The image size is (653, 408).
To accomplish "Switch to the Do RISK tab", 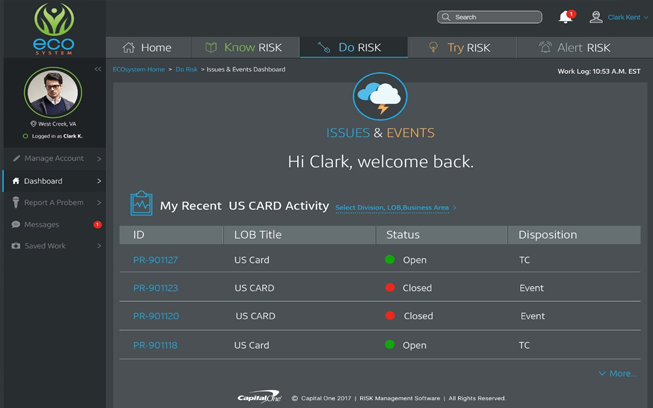I will (354, 47).
